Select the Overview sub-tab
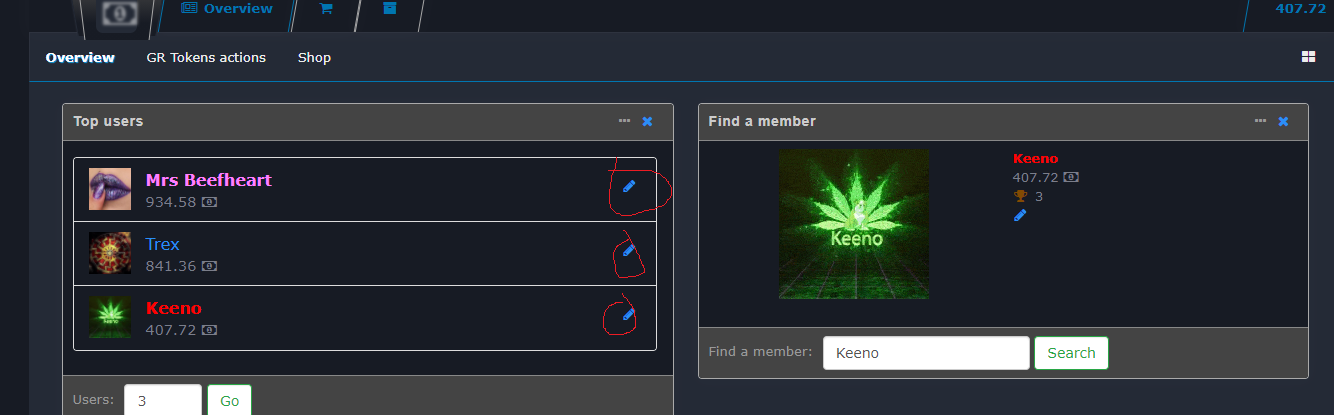 (x=80, y=57)
